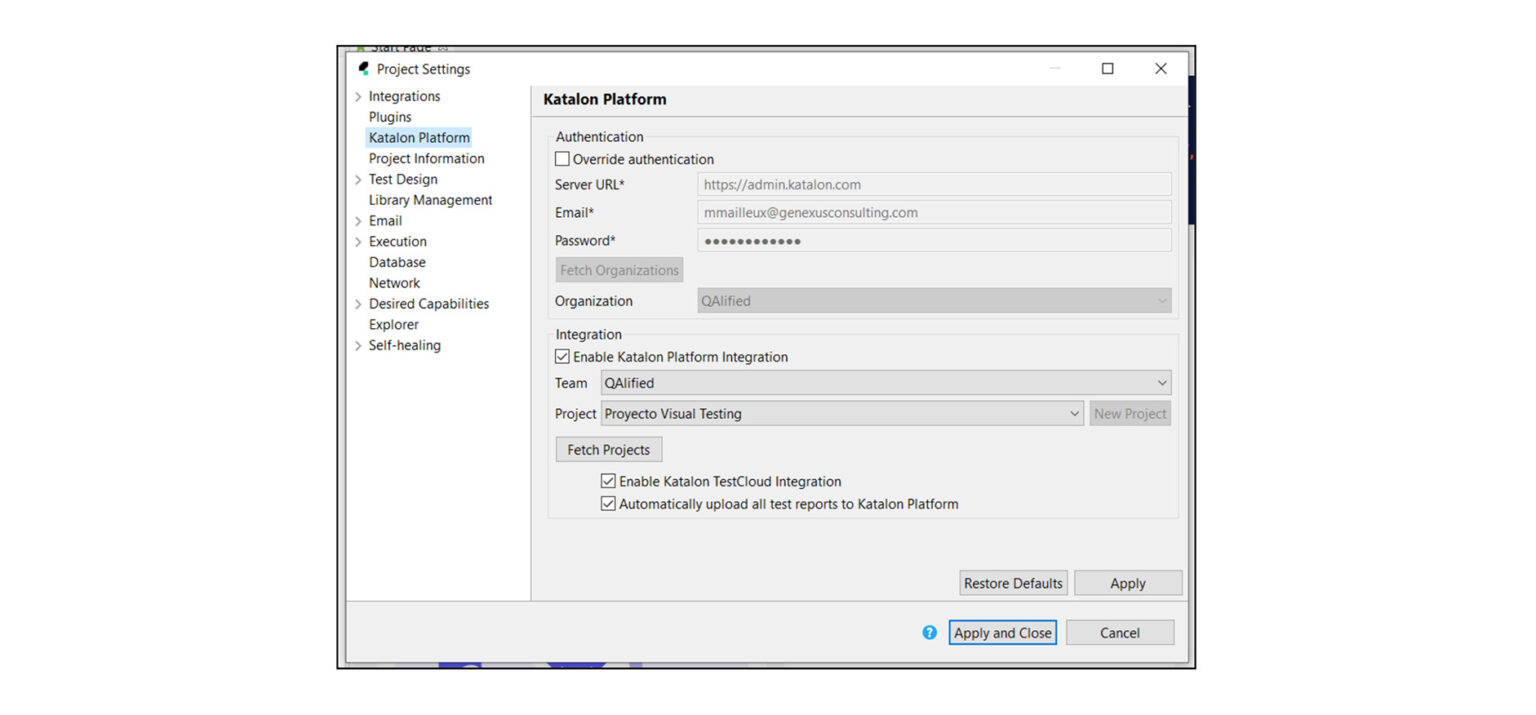The height and width of the screenshot is (715, 1536).
Task: Expand the Integrations tree node
Action: 359,96
